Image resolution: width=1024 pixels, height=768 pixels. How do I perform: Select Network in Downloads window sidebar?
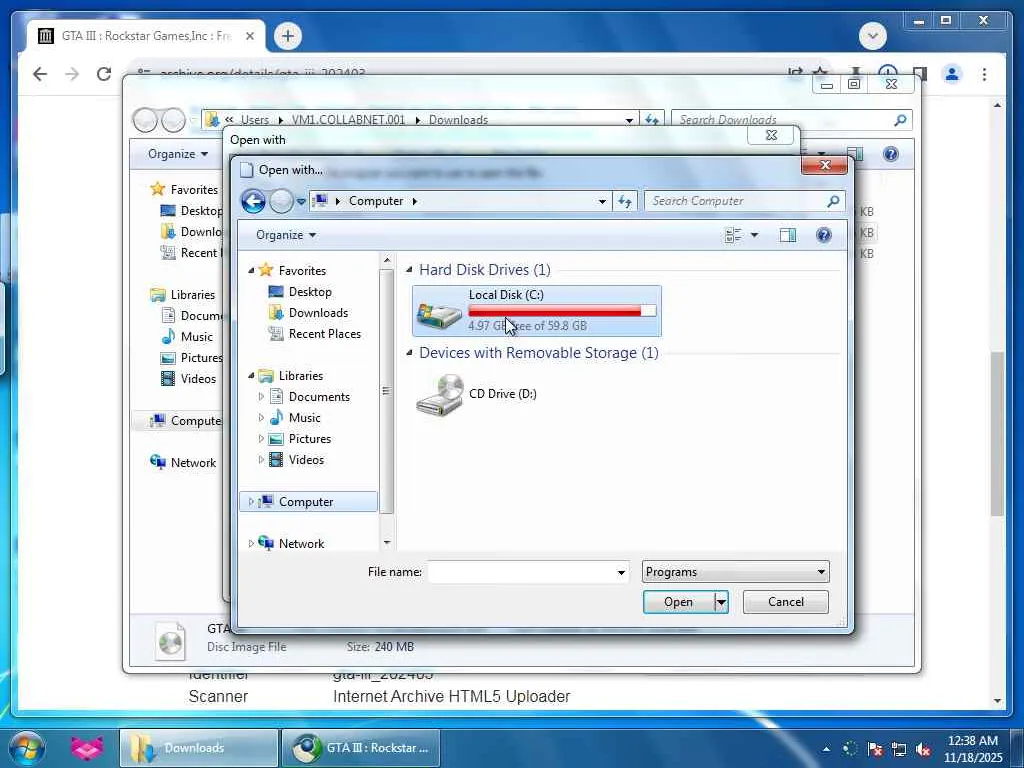tap(193, 462)
